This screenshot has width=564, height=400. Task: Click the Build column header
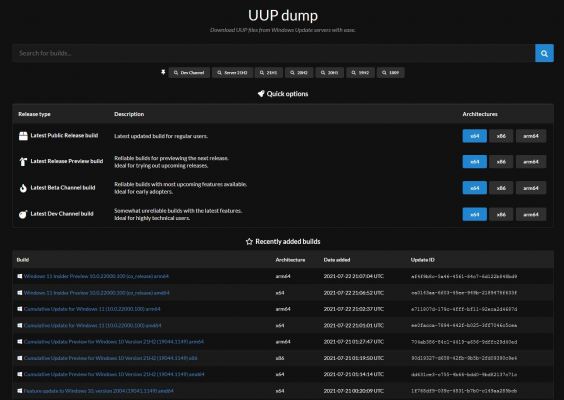coord(23,260)
